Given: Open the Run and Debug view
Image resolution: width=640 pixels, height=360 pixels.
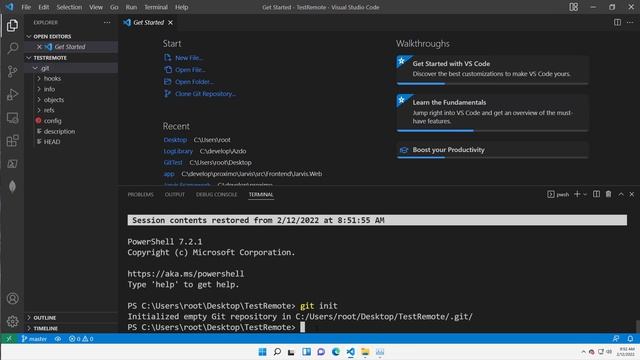Looking at the screenshot, I should pos(12,95).
